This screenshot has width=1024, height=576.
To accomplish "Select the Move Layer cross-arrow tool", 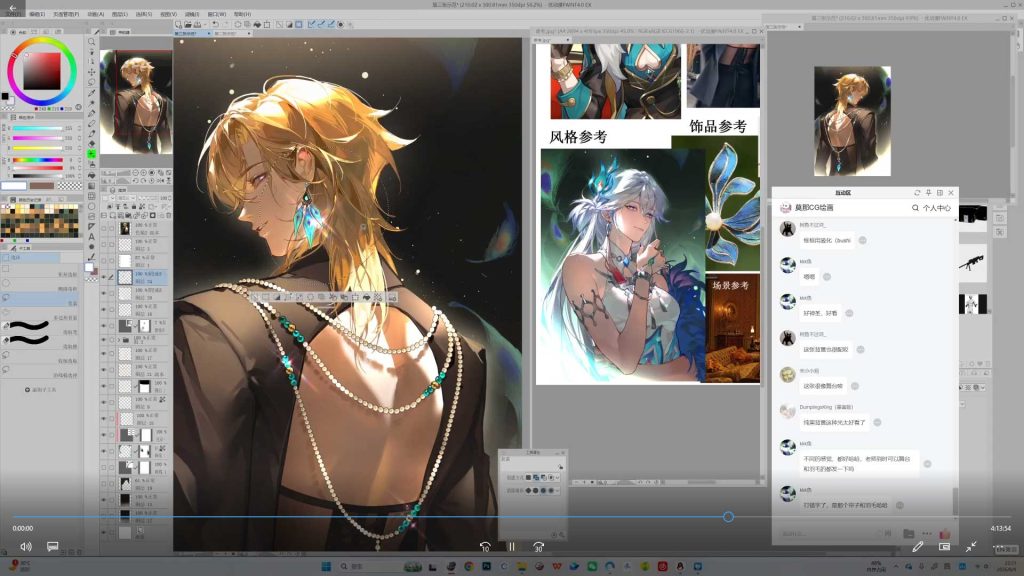I will click(91, 72).
